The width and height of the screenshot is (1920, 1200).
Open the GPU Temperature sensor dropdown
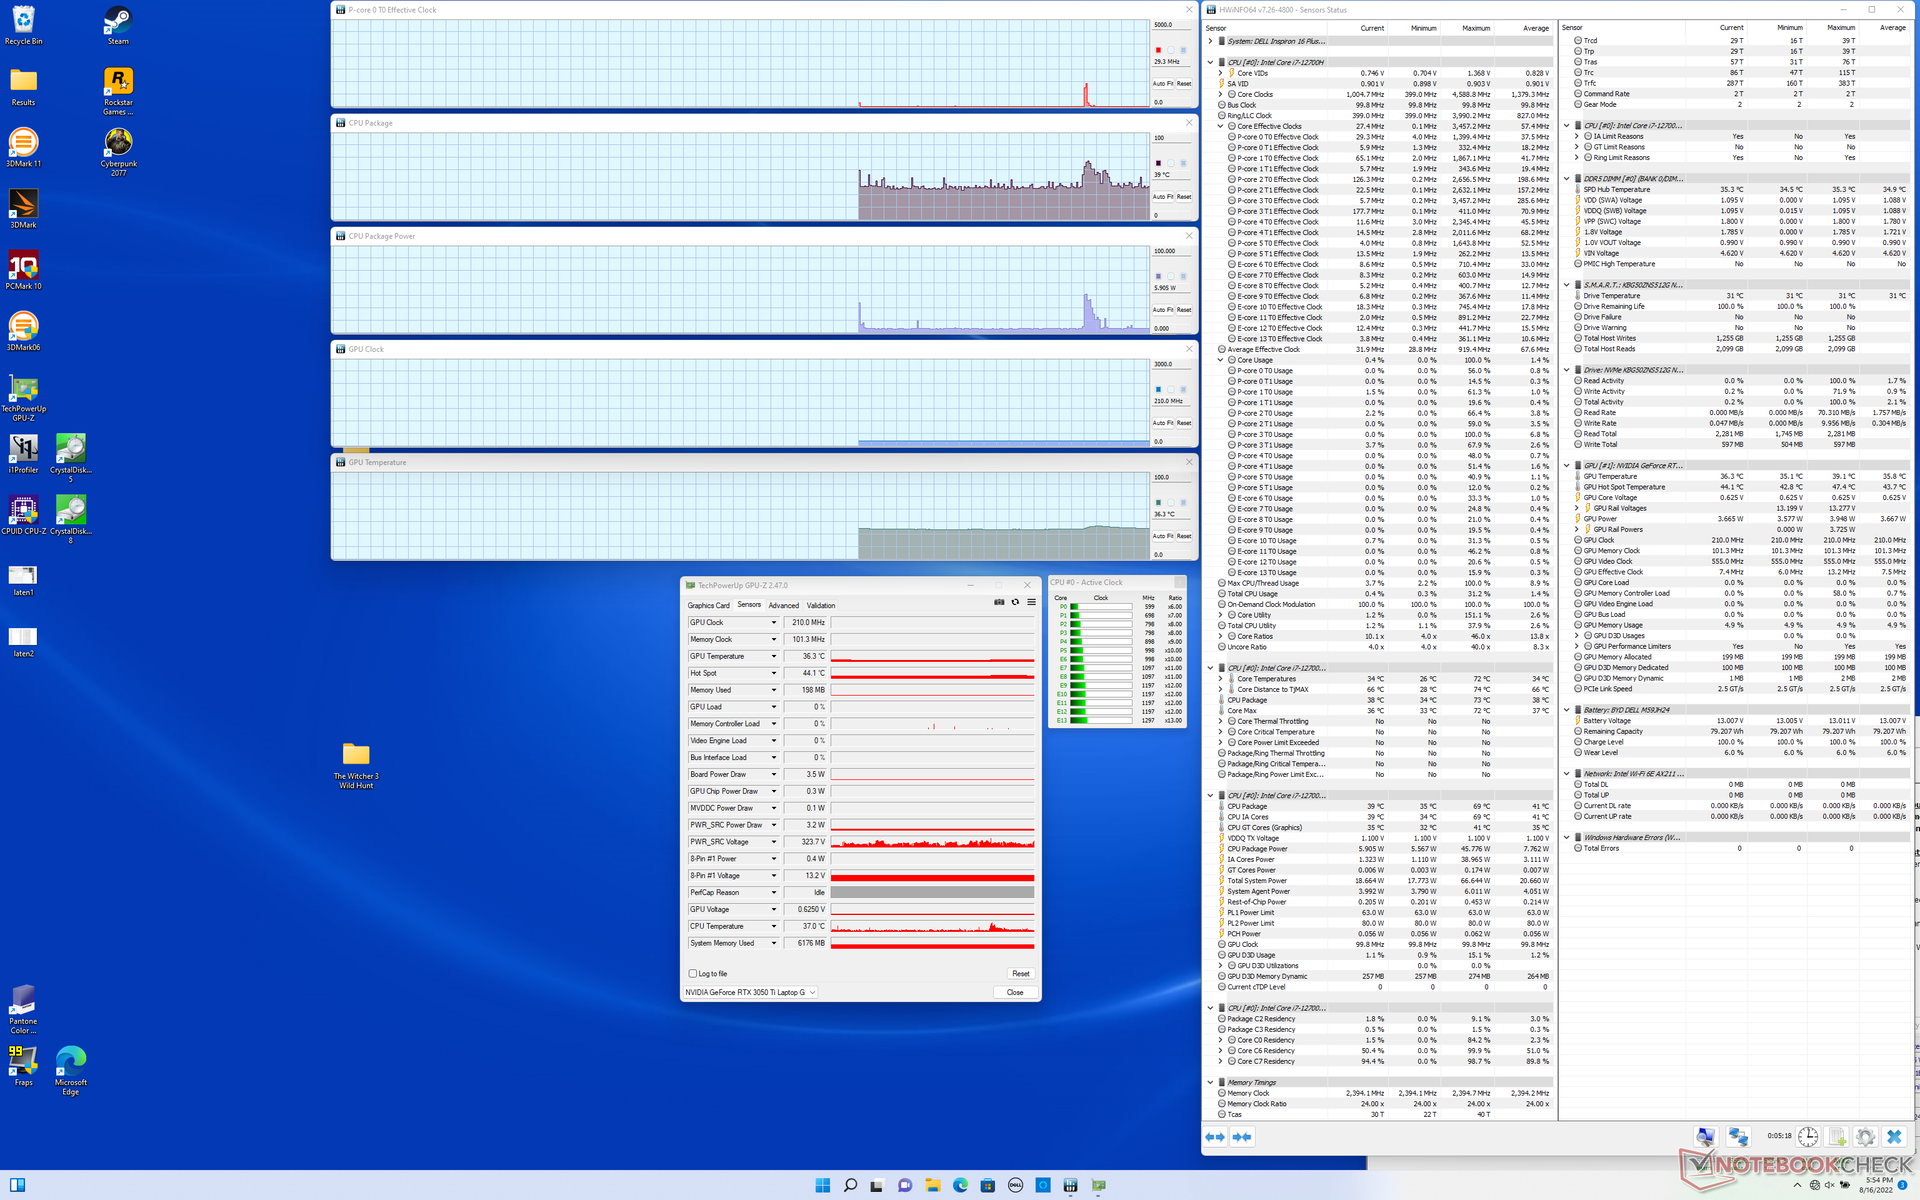pyautogui.click(x=773, y=657)
